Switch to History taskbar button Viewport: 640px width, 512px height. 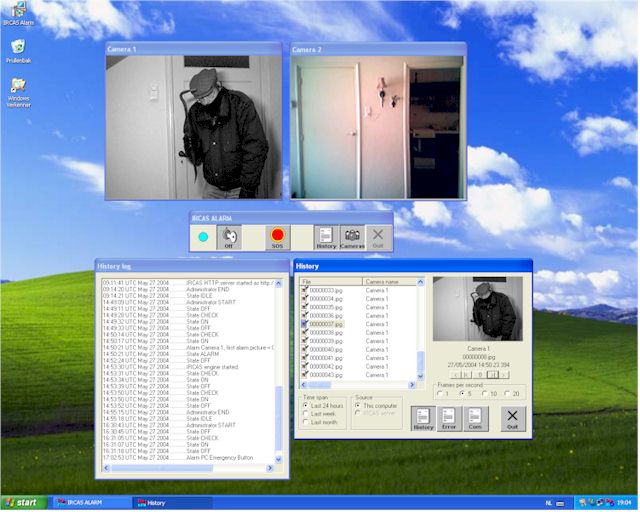click(x=172, y=503)
